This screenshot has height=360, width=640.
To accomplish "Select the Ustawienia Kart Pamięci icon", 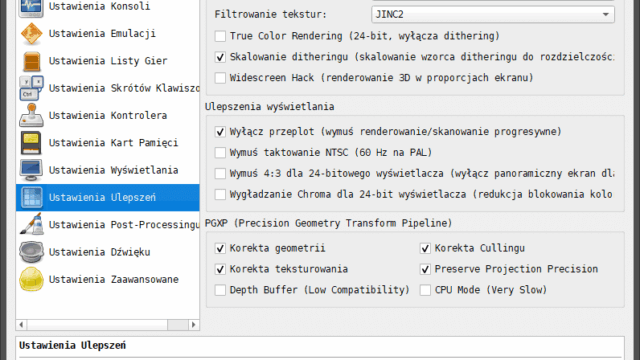I will coord(31,143).
